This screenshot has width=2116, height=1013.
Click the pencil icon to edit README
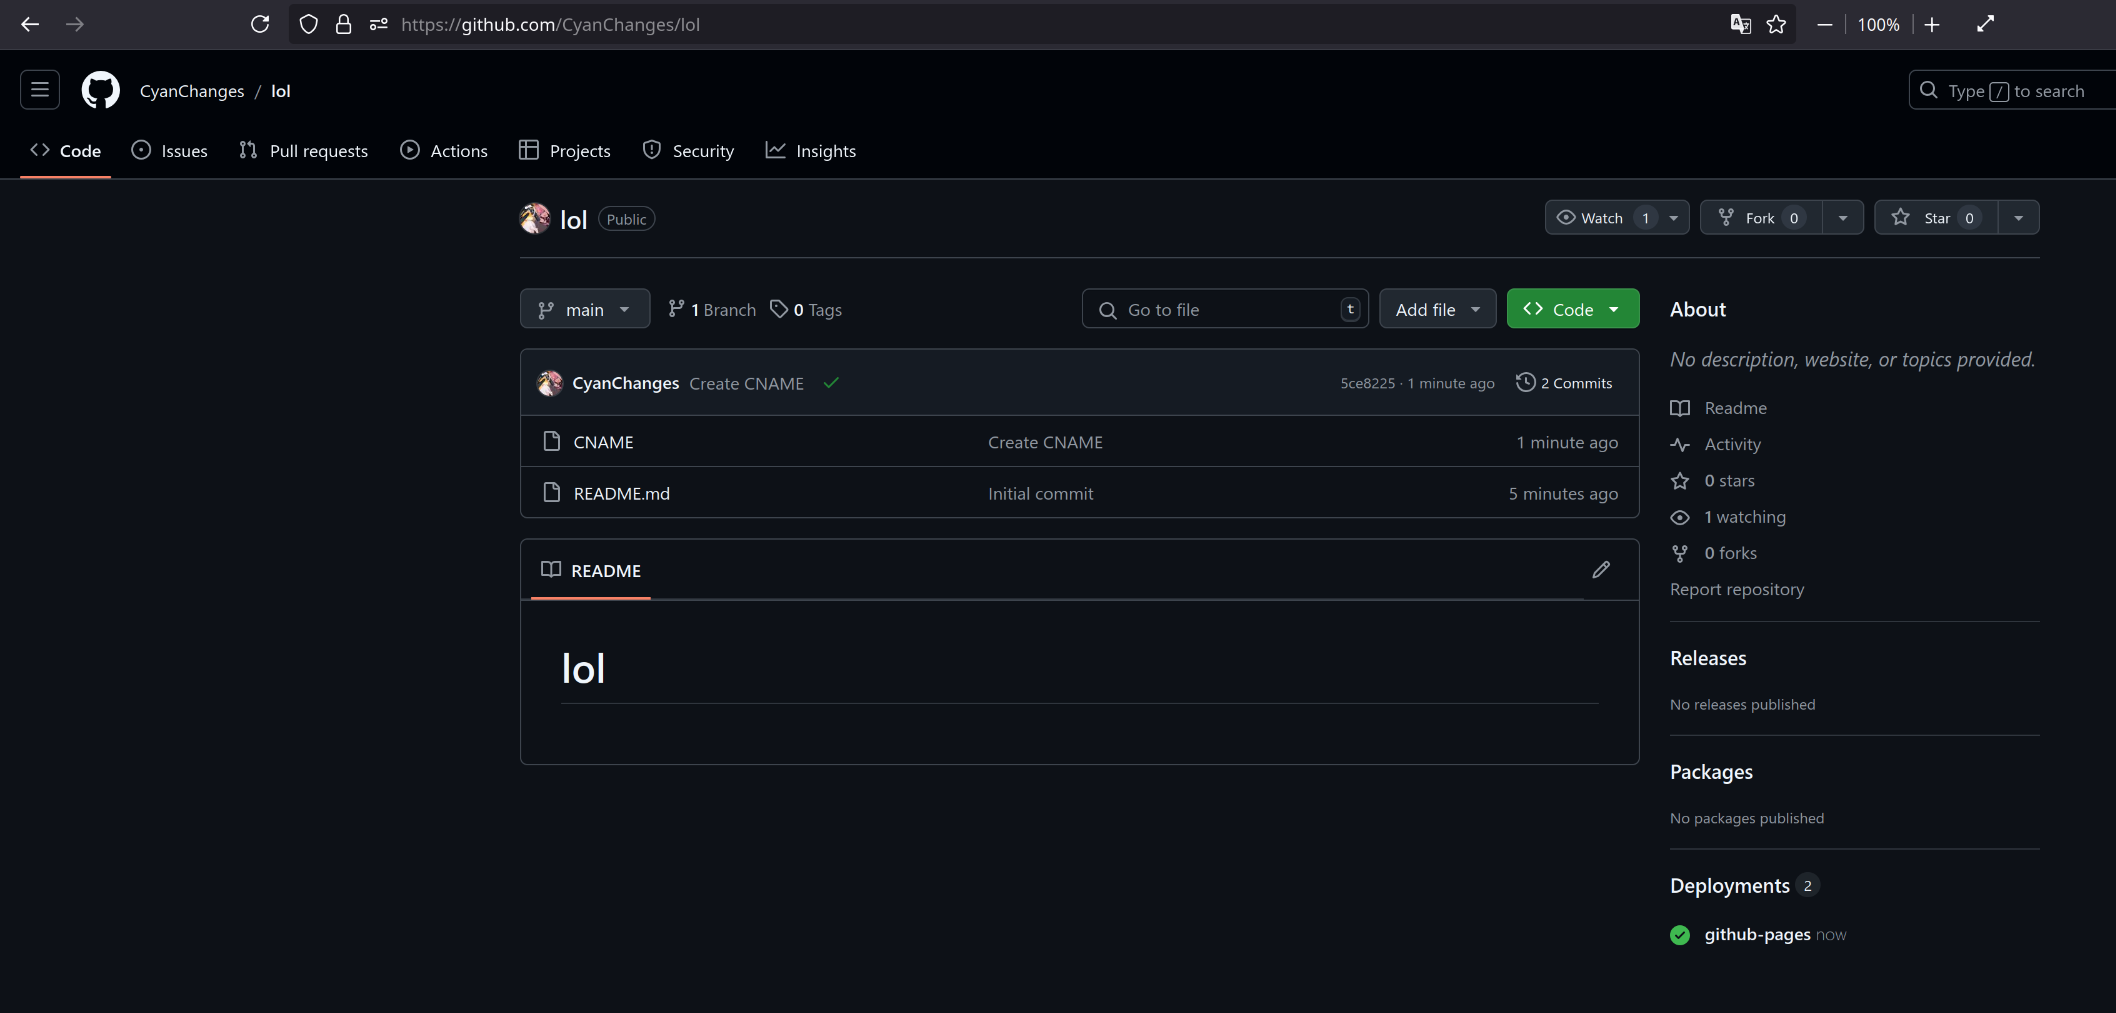[1600, 570]
